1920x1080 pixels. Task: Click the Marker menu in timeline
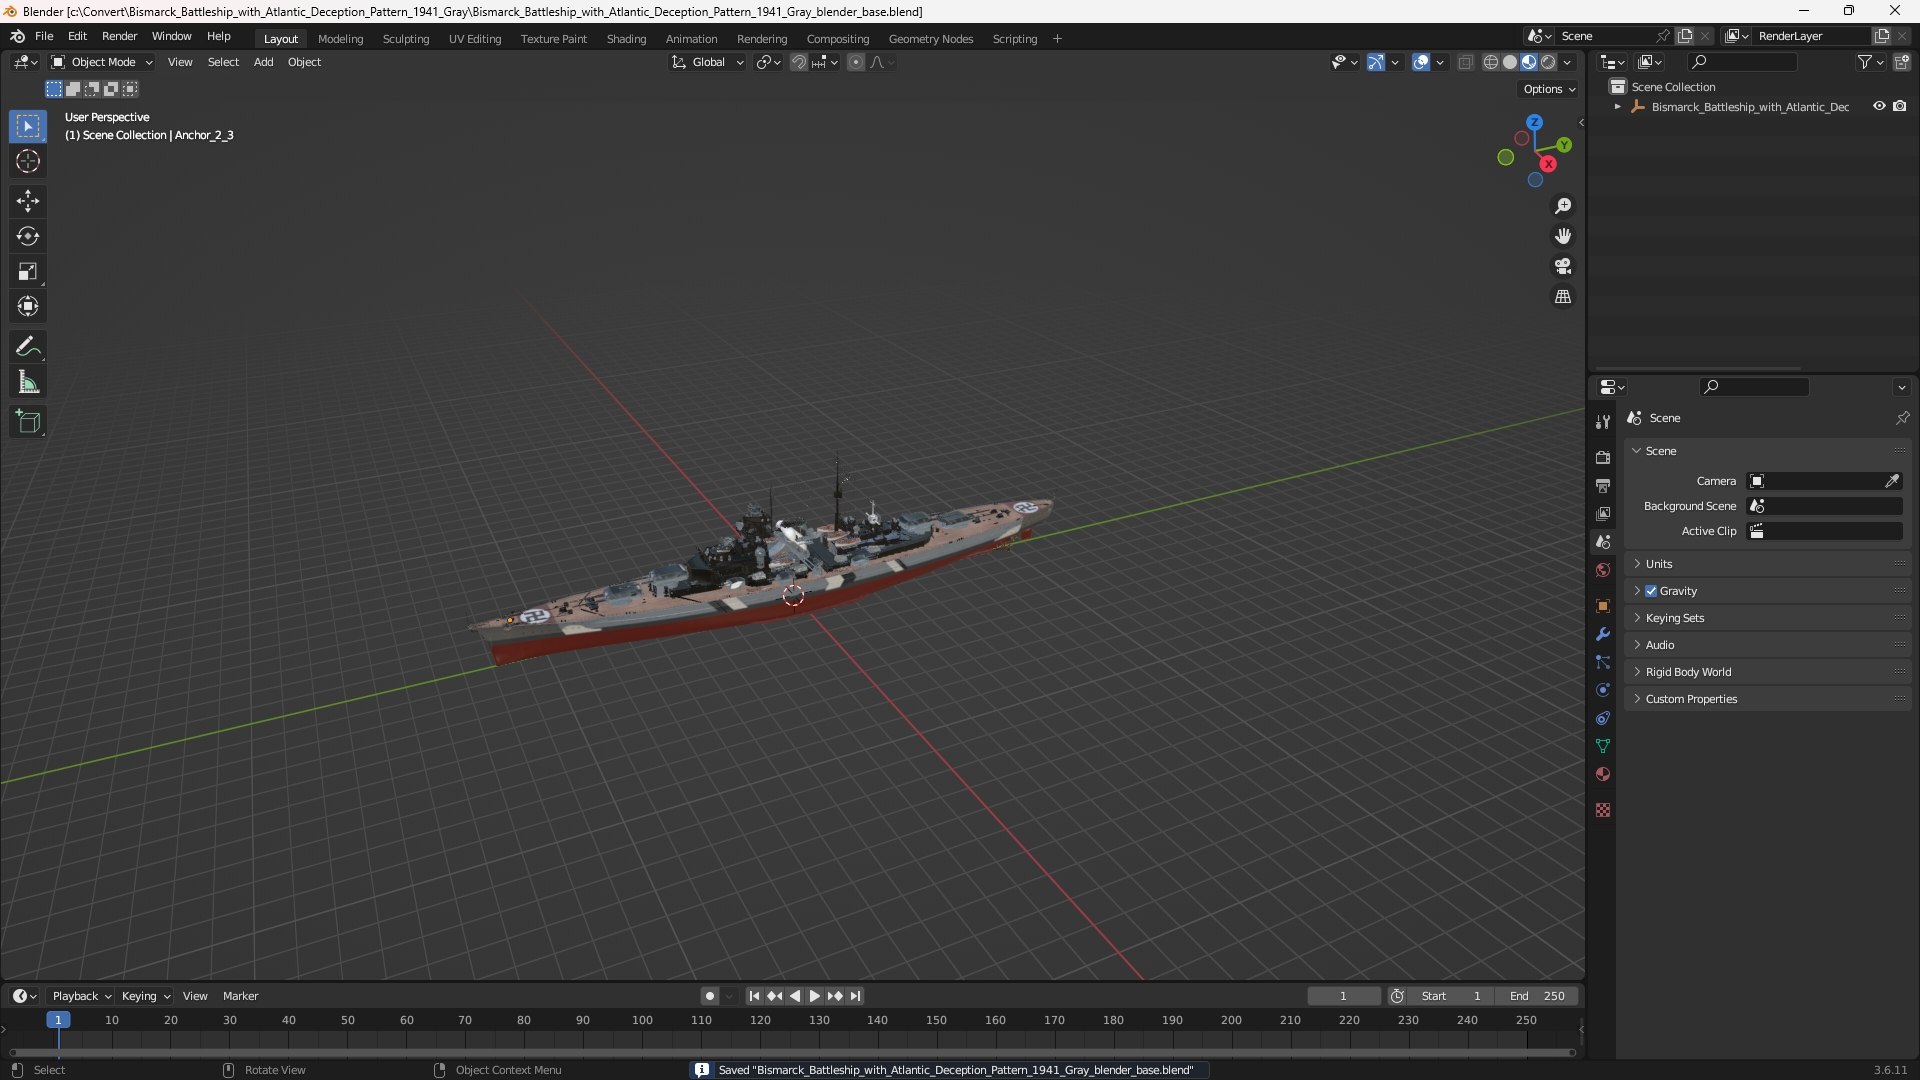[x=240, y=996]
